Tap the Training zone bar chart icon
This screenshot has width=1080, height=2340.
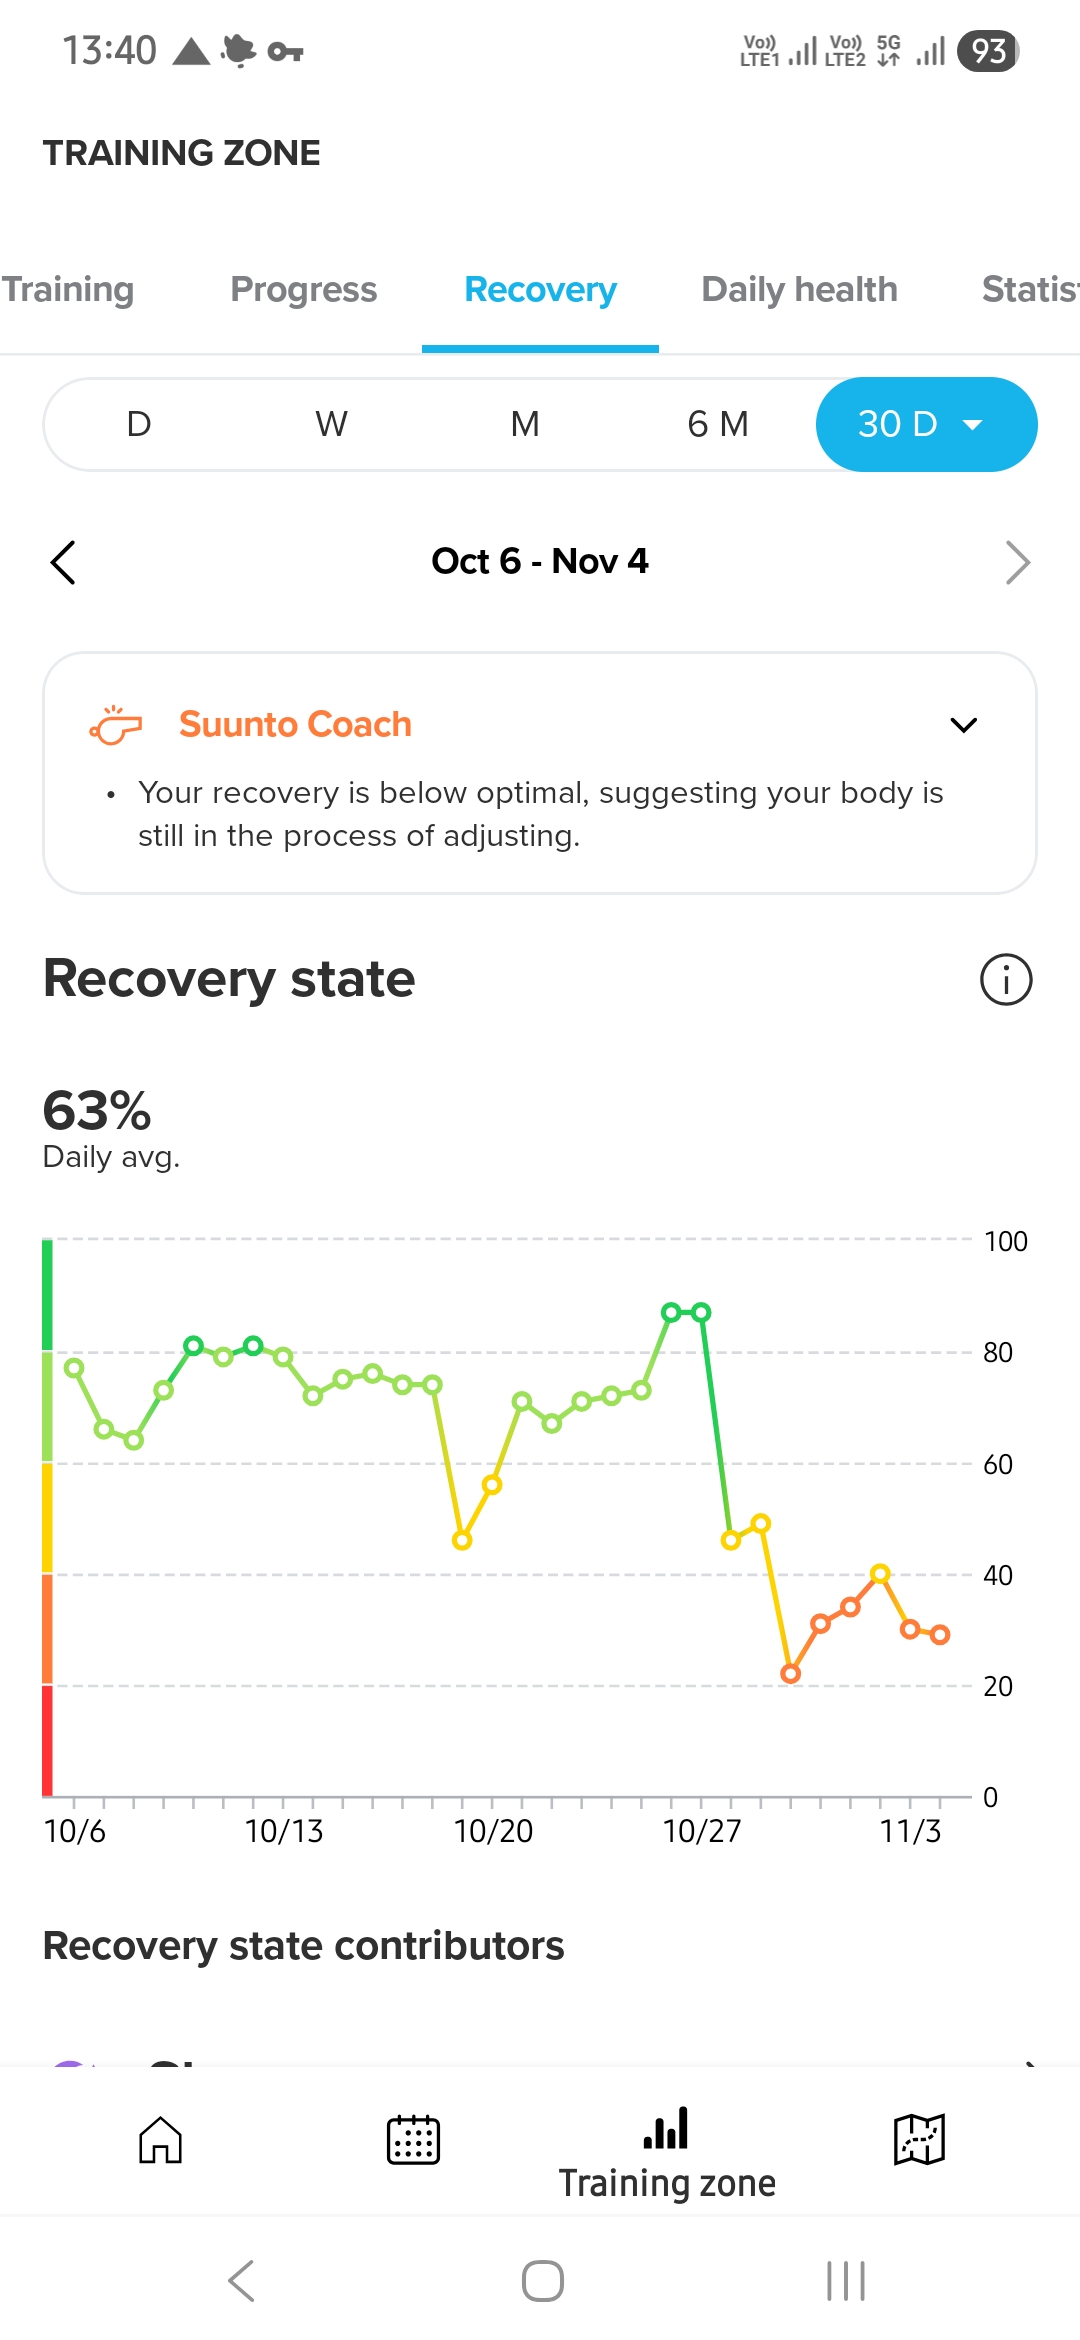tap(666, 2128)
